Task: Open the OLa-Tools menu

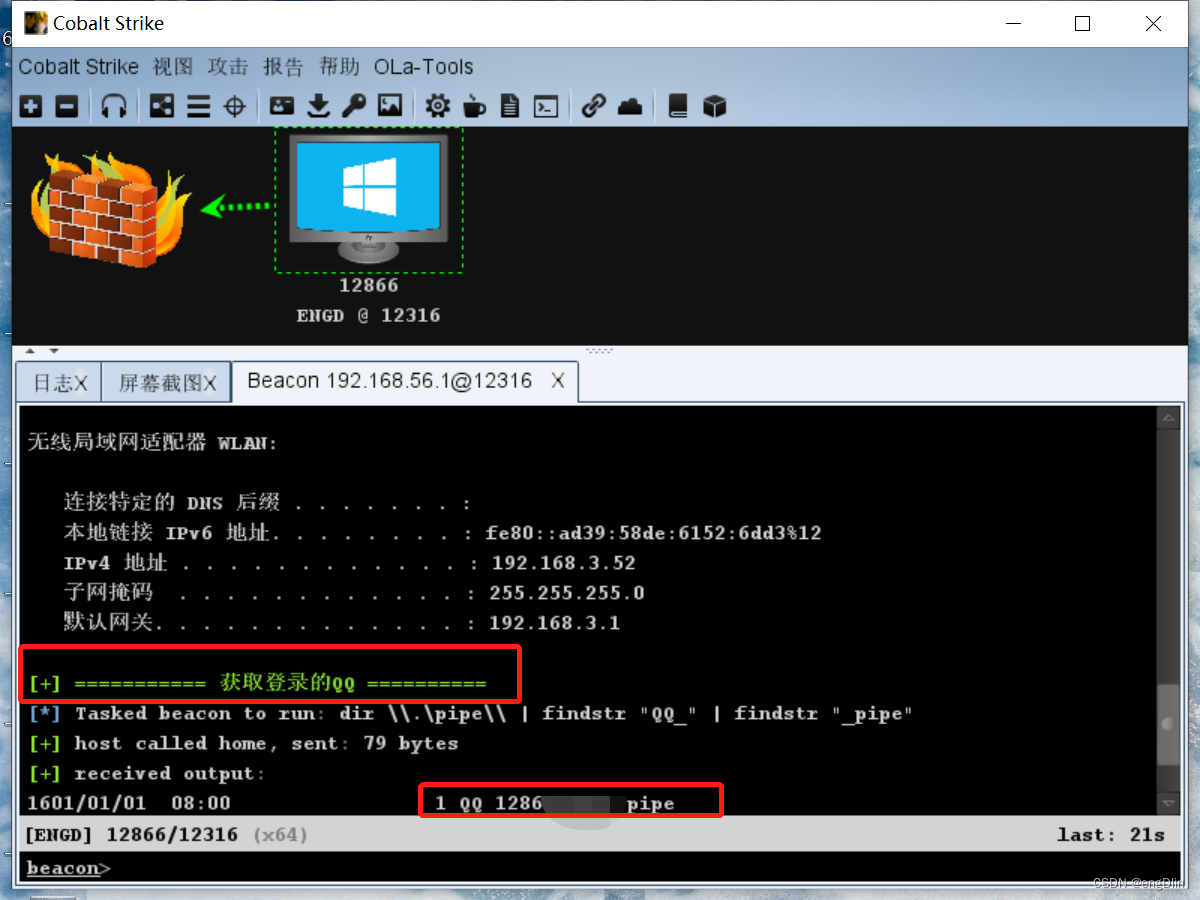Action: (x=424, y=67)
